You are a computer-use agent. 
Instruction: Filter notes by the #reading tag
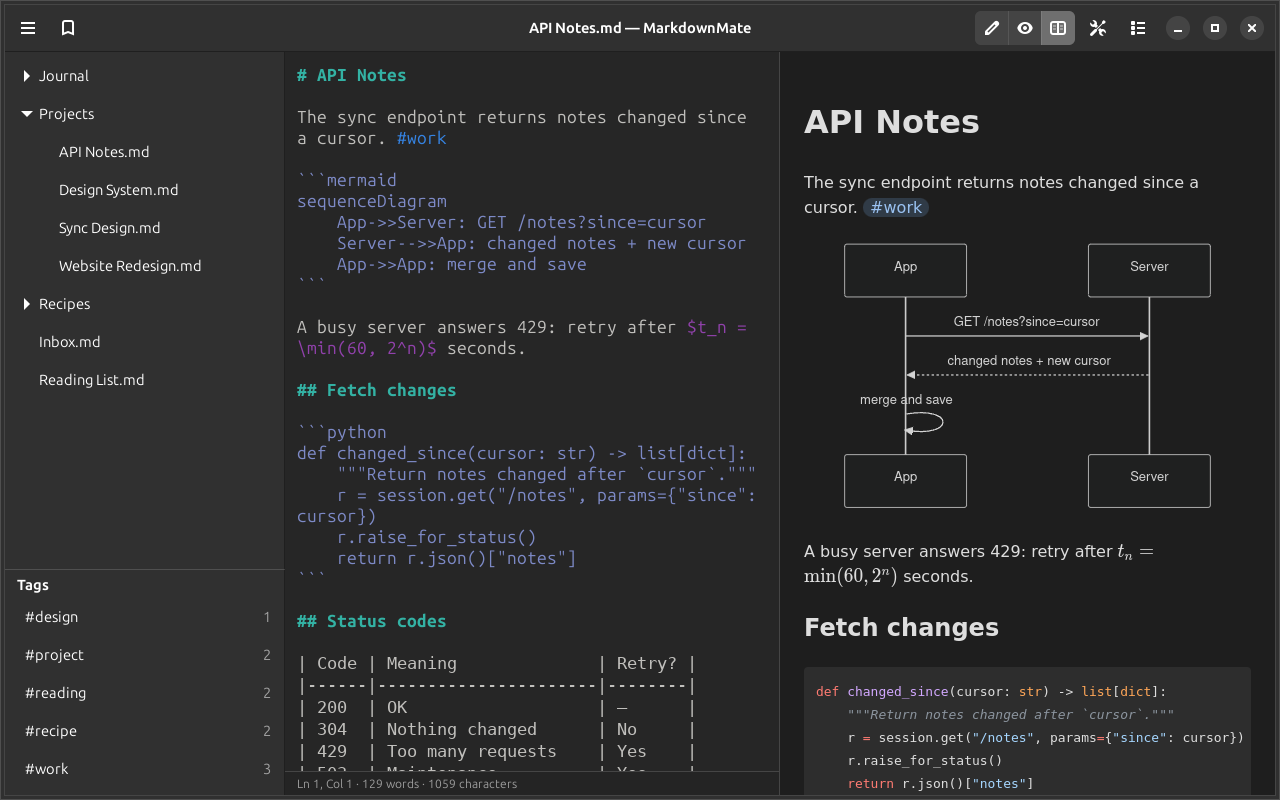coord(145,693)
